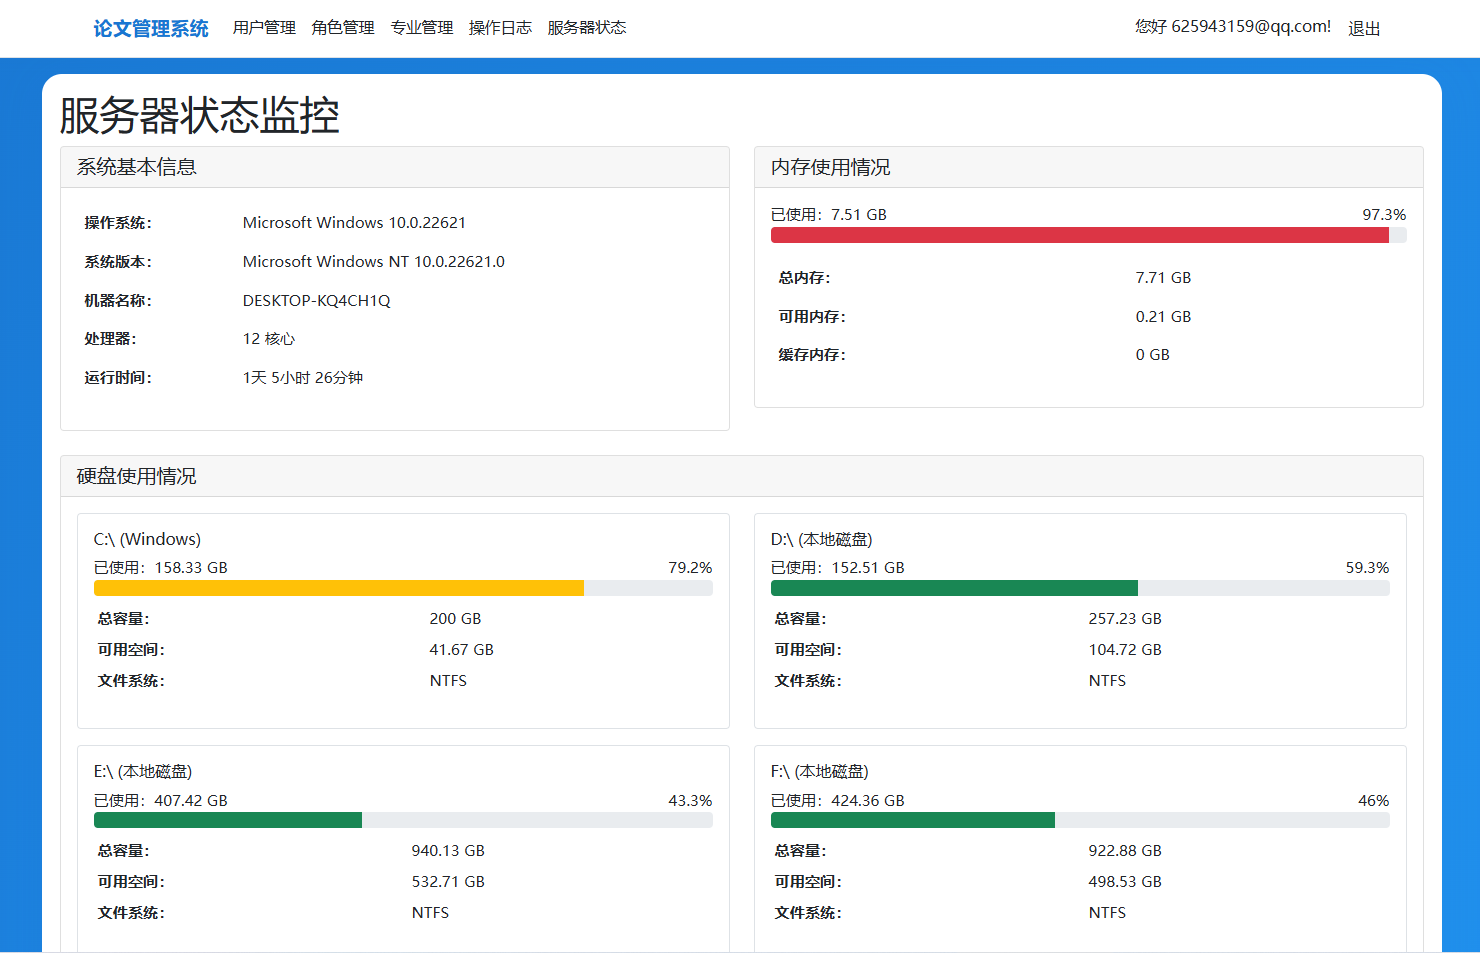Image resolution: width=1480 pixels, height=953 pixels.
Task: Click the uptime value 1天 5小时 26分钟
Action: [x=303, y=378]
